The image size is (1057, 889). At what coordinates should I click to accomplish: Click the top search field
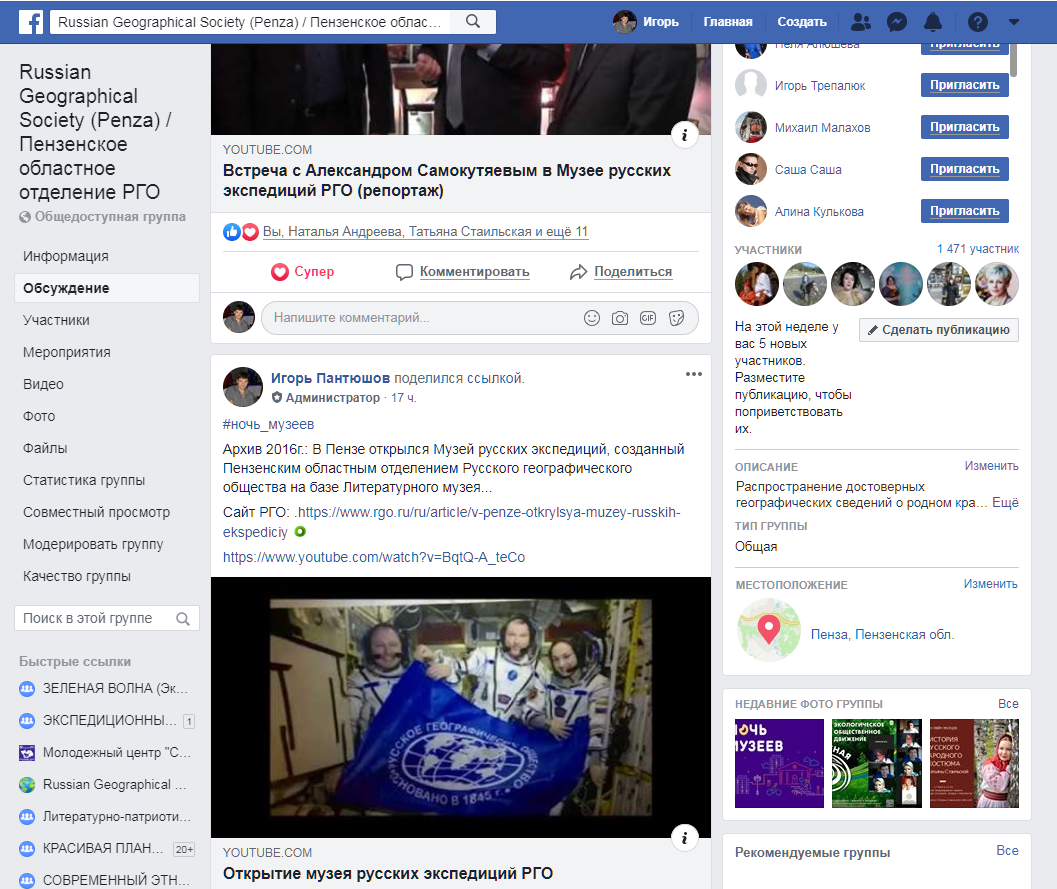coord(250,22)
